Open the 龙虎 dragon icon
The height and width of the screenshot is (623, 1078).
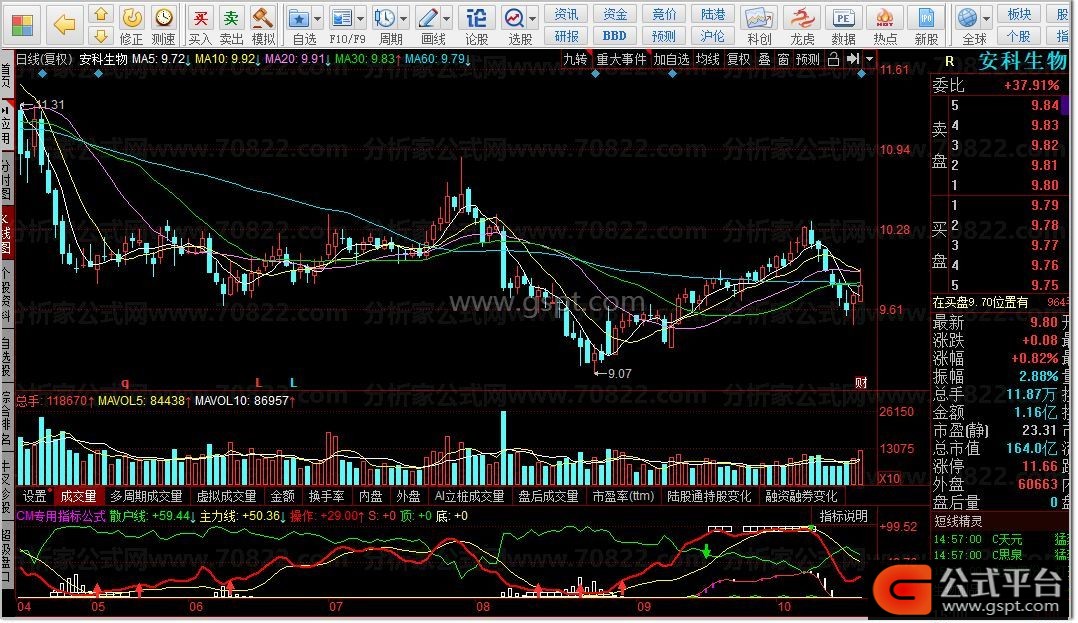click(802, 19)
